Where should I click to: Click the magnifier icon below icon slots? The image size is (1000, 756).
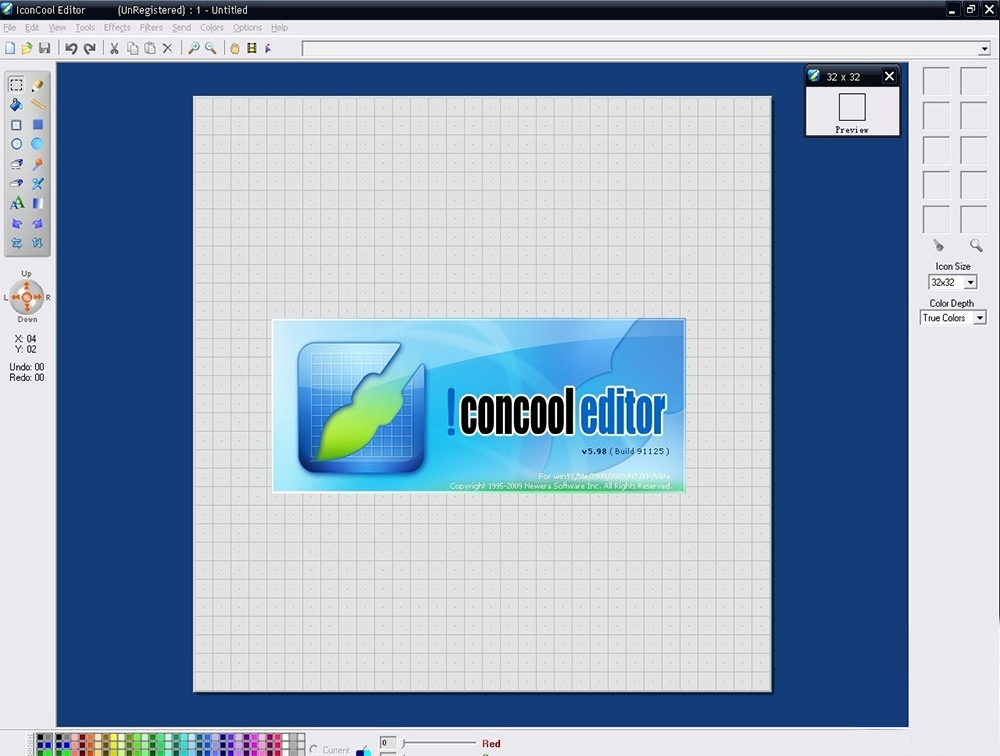click(976, 246)
